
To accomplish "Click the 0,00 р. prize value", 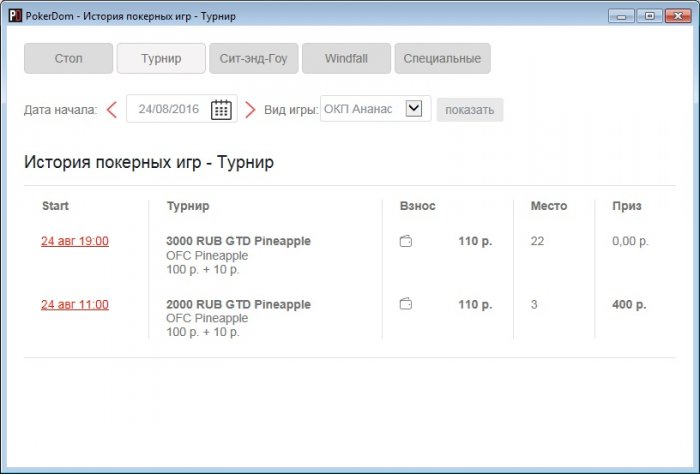I will coord(630,241).
